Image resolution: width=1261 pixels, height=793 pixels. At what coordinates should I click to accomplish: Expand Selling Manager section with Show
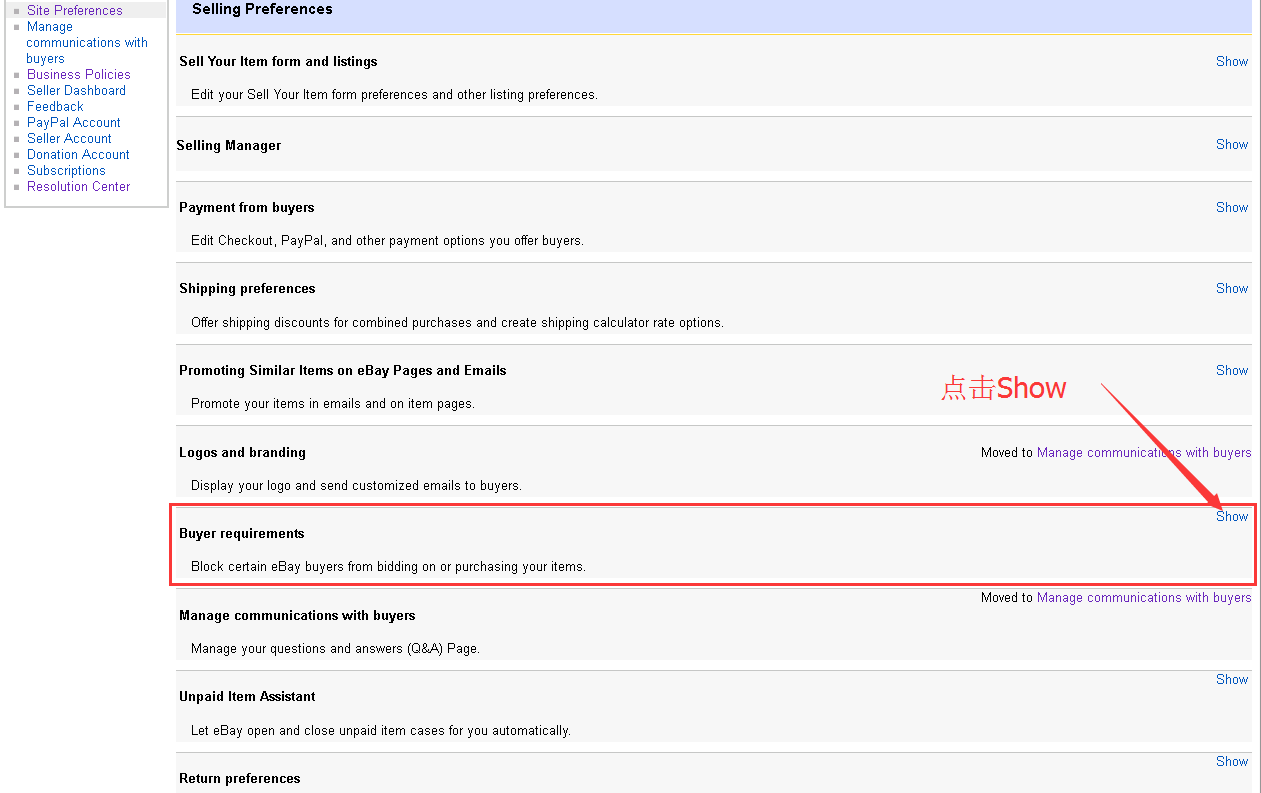[1231, 144]
